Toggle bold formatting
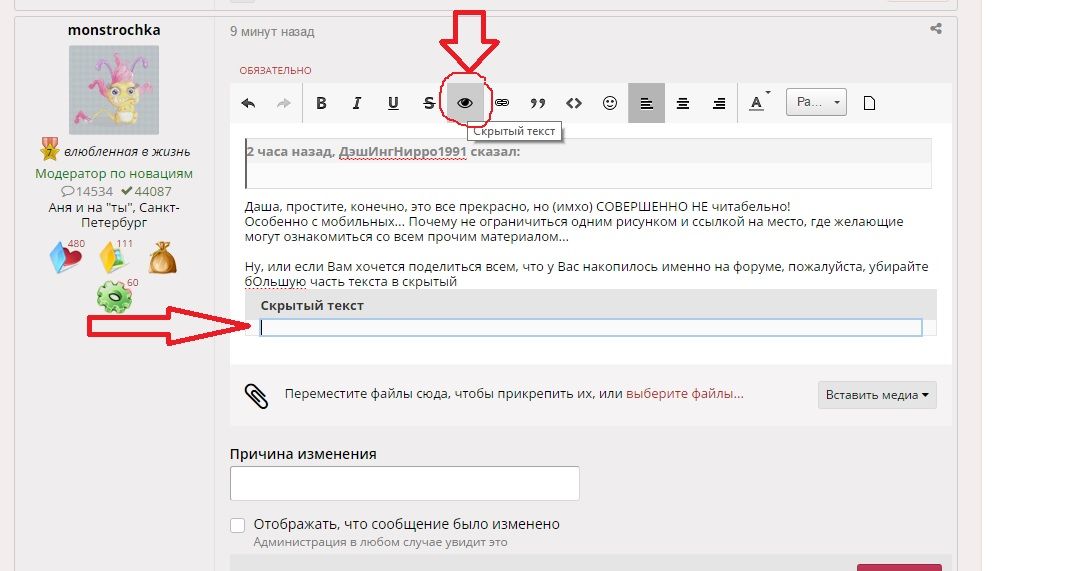 (321, 103)
